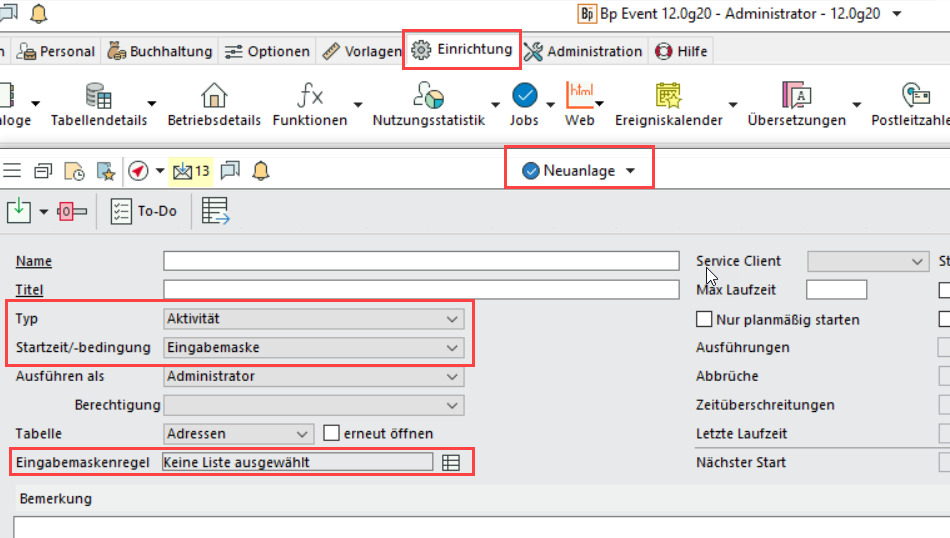The height and width of the screenshot is (538, 950).
Task: Expand the Neuanlage dropdown
Action: coord(630,171)
